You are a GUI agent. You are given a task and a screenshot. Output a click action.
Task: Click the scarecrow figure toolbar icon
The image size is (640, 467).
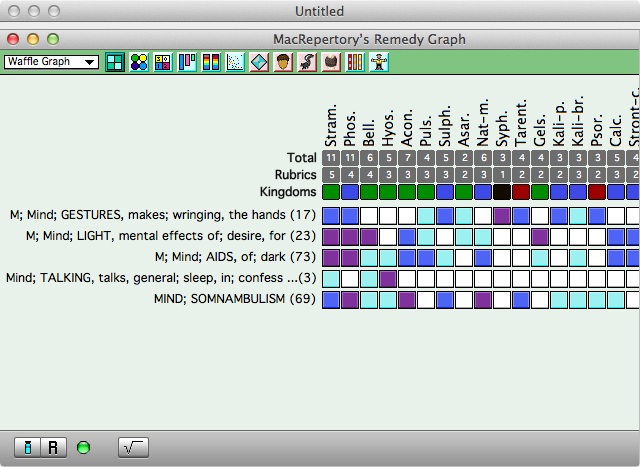point(379,62)
